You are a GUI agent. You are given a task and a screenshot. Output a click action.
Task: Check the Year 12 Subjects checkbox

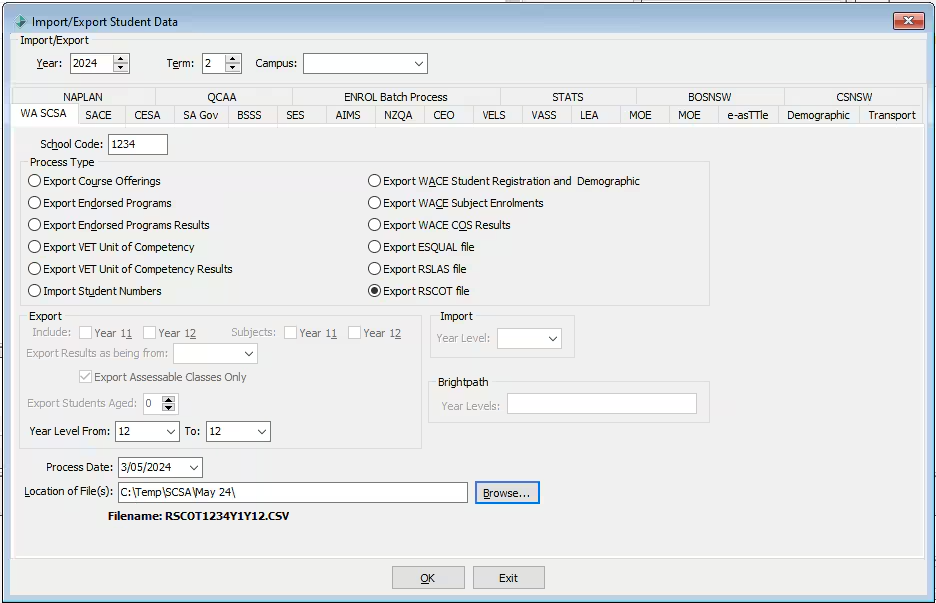pyautogui.click(x=354, y=333)
